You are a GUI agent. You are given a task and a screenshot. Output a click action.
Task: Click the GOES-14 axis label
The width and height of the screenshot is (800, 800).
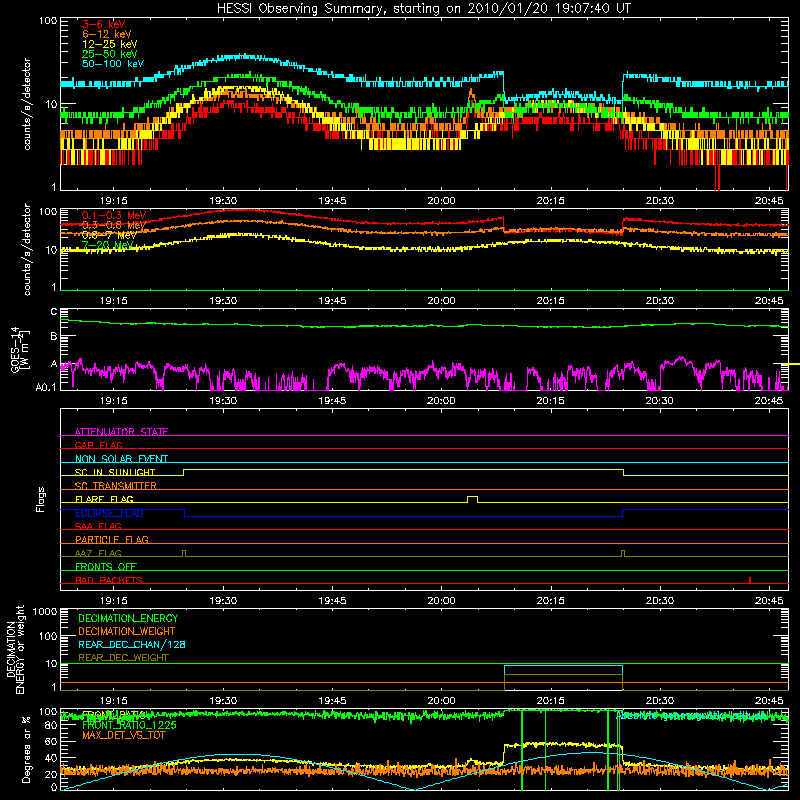click(x=19, y=349)
